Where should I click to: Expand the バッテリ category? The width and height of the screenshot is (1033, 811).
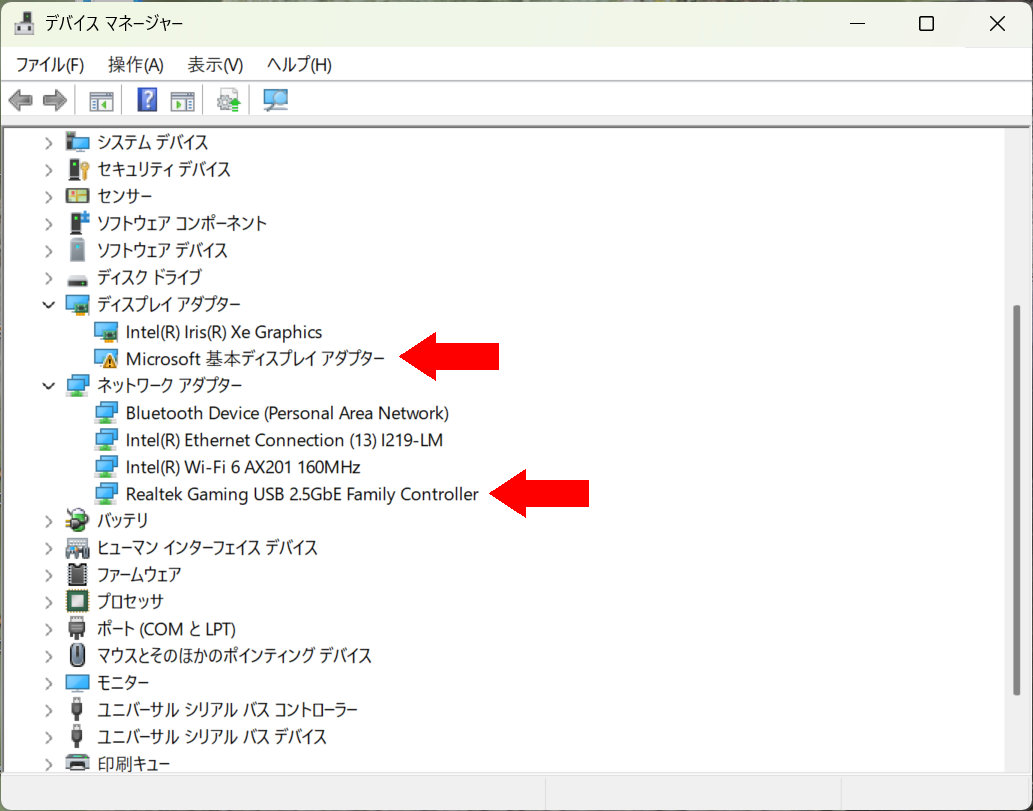pos(49,520)
